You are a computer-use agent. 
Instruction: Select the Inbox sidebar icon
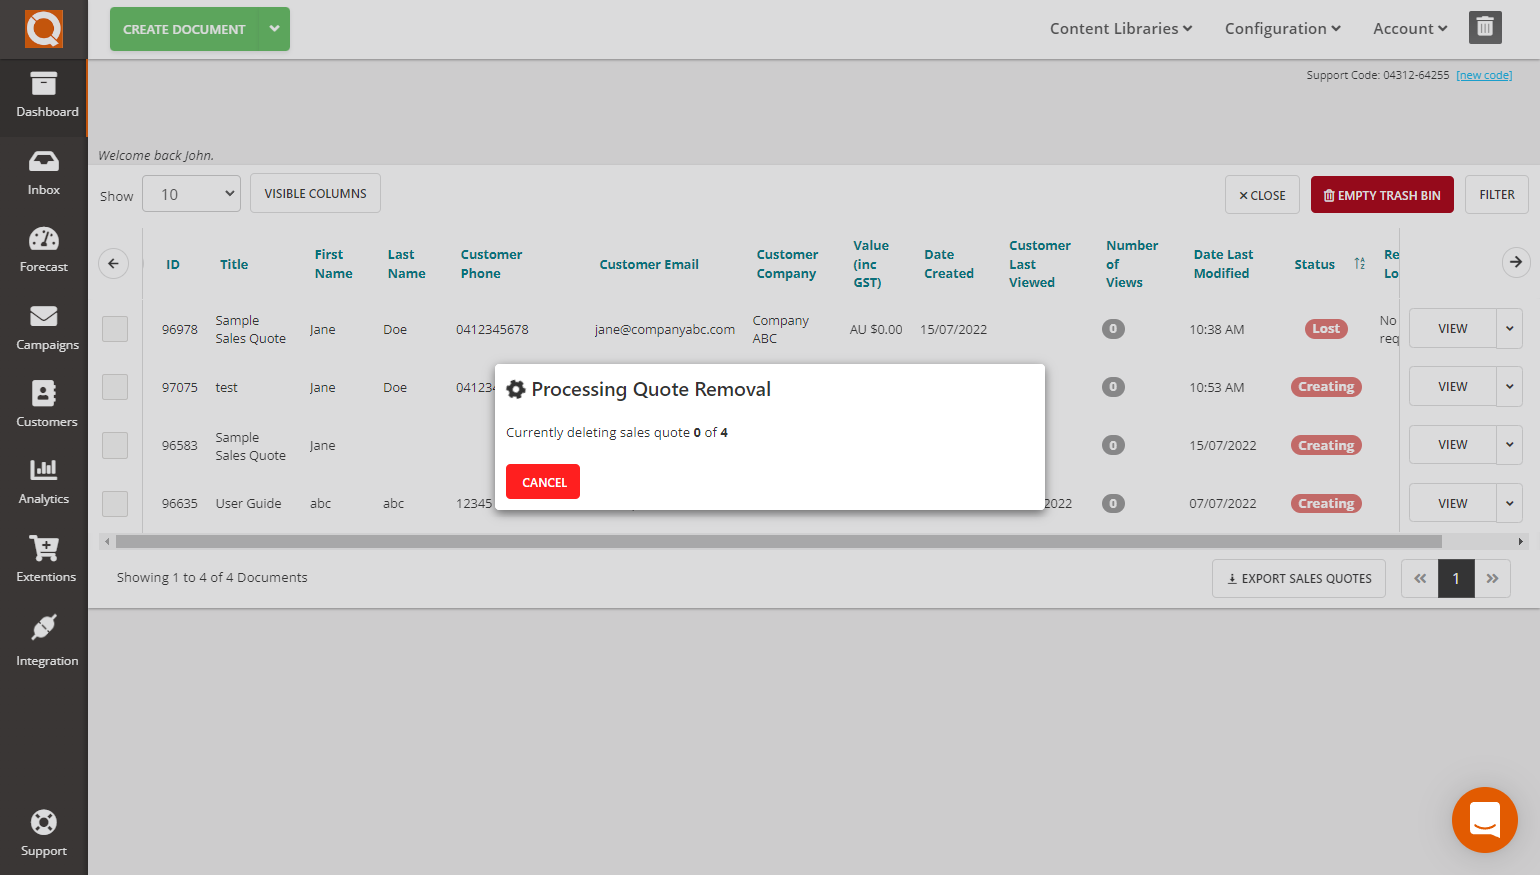click(43, 173)
